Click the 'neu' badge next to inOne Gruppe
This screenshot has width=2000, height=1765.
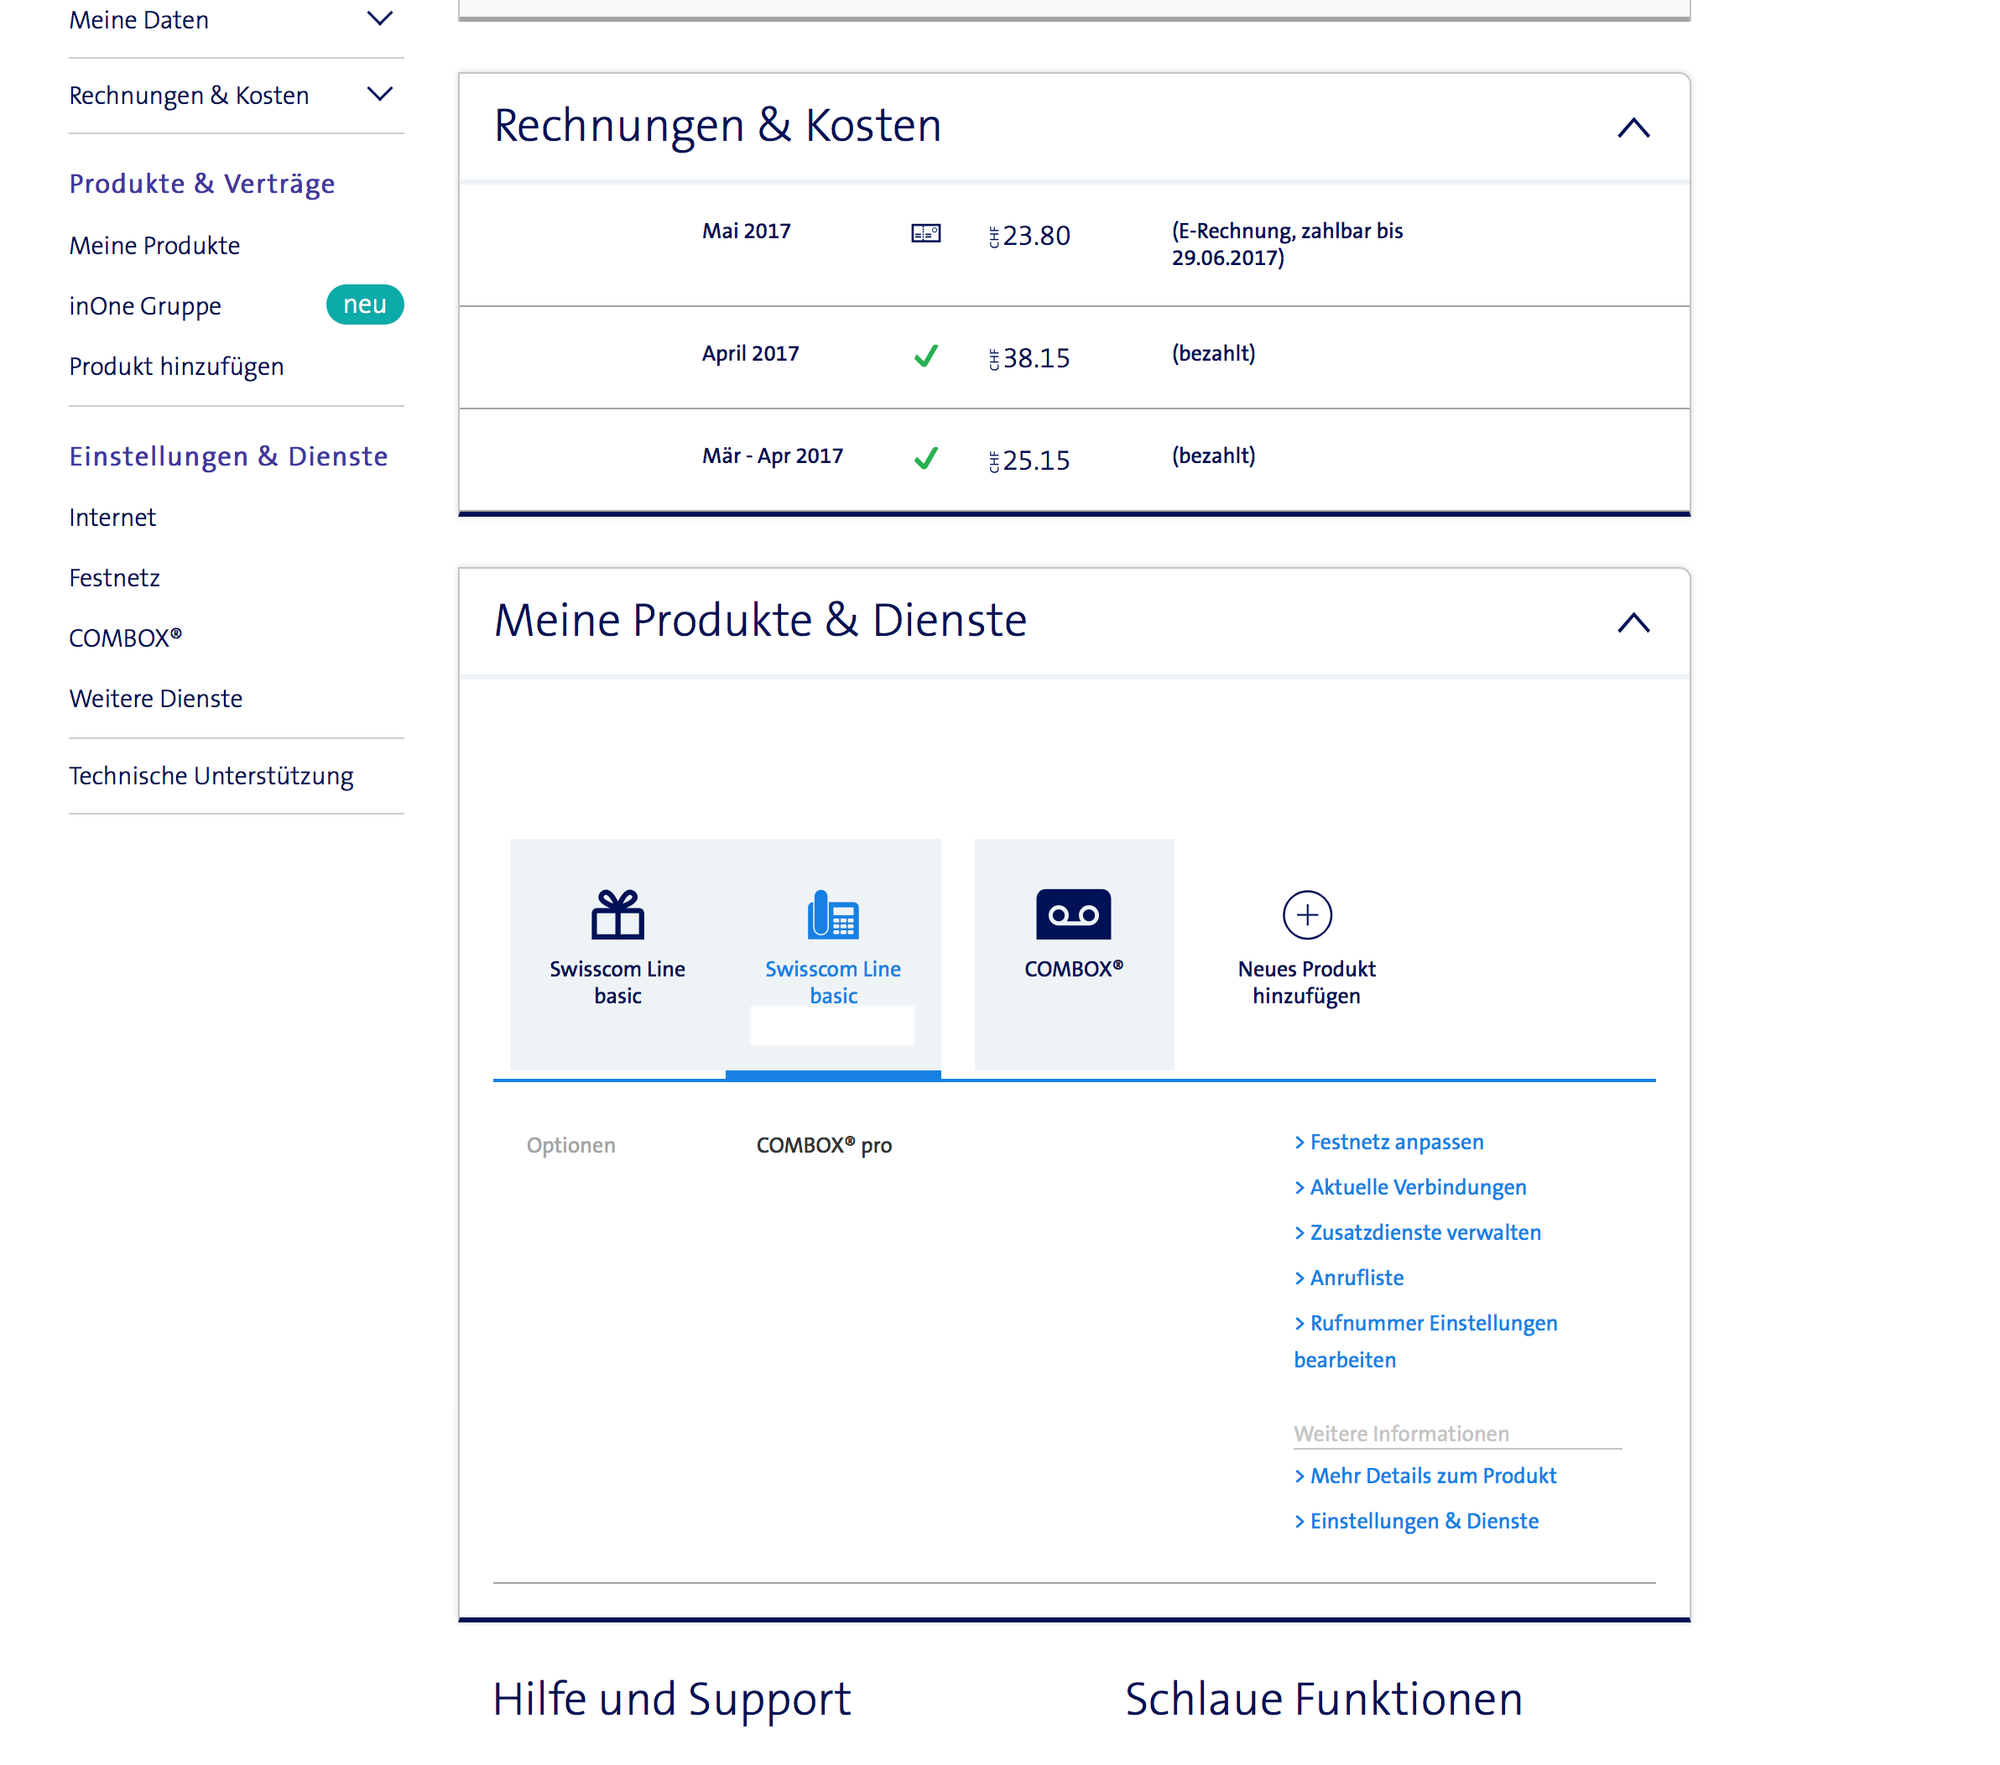tap(365, 305)
